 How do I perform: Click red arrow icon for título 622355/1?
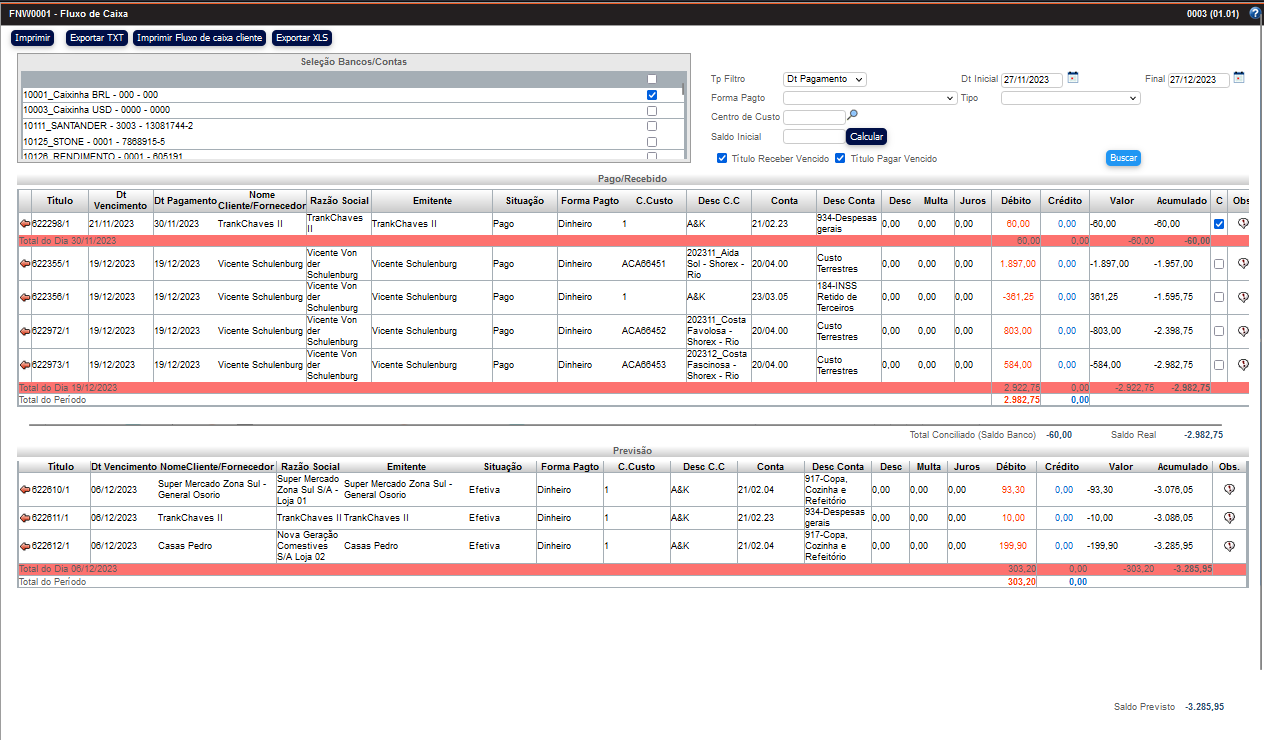pyautogui.click(x=25, y=264)
